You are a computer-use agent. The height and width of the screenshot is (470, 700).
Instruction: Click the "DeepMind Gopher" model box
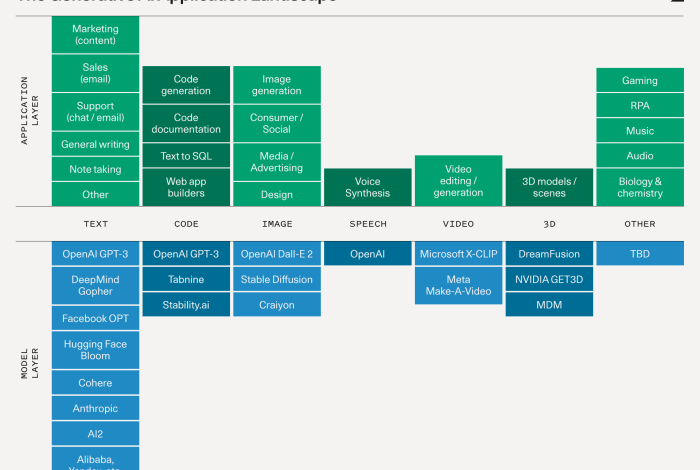click(x=96, y=286)
